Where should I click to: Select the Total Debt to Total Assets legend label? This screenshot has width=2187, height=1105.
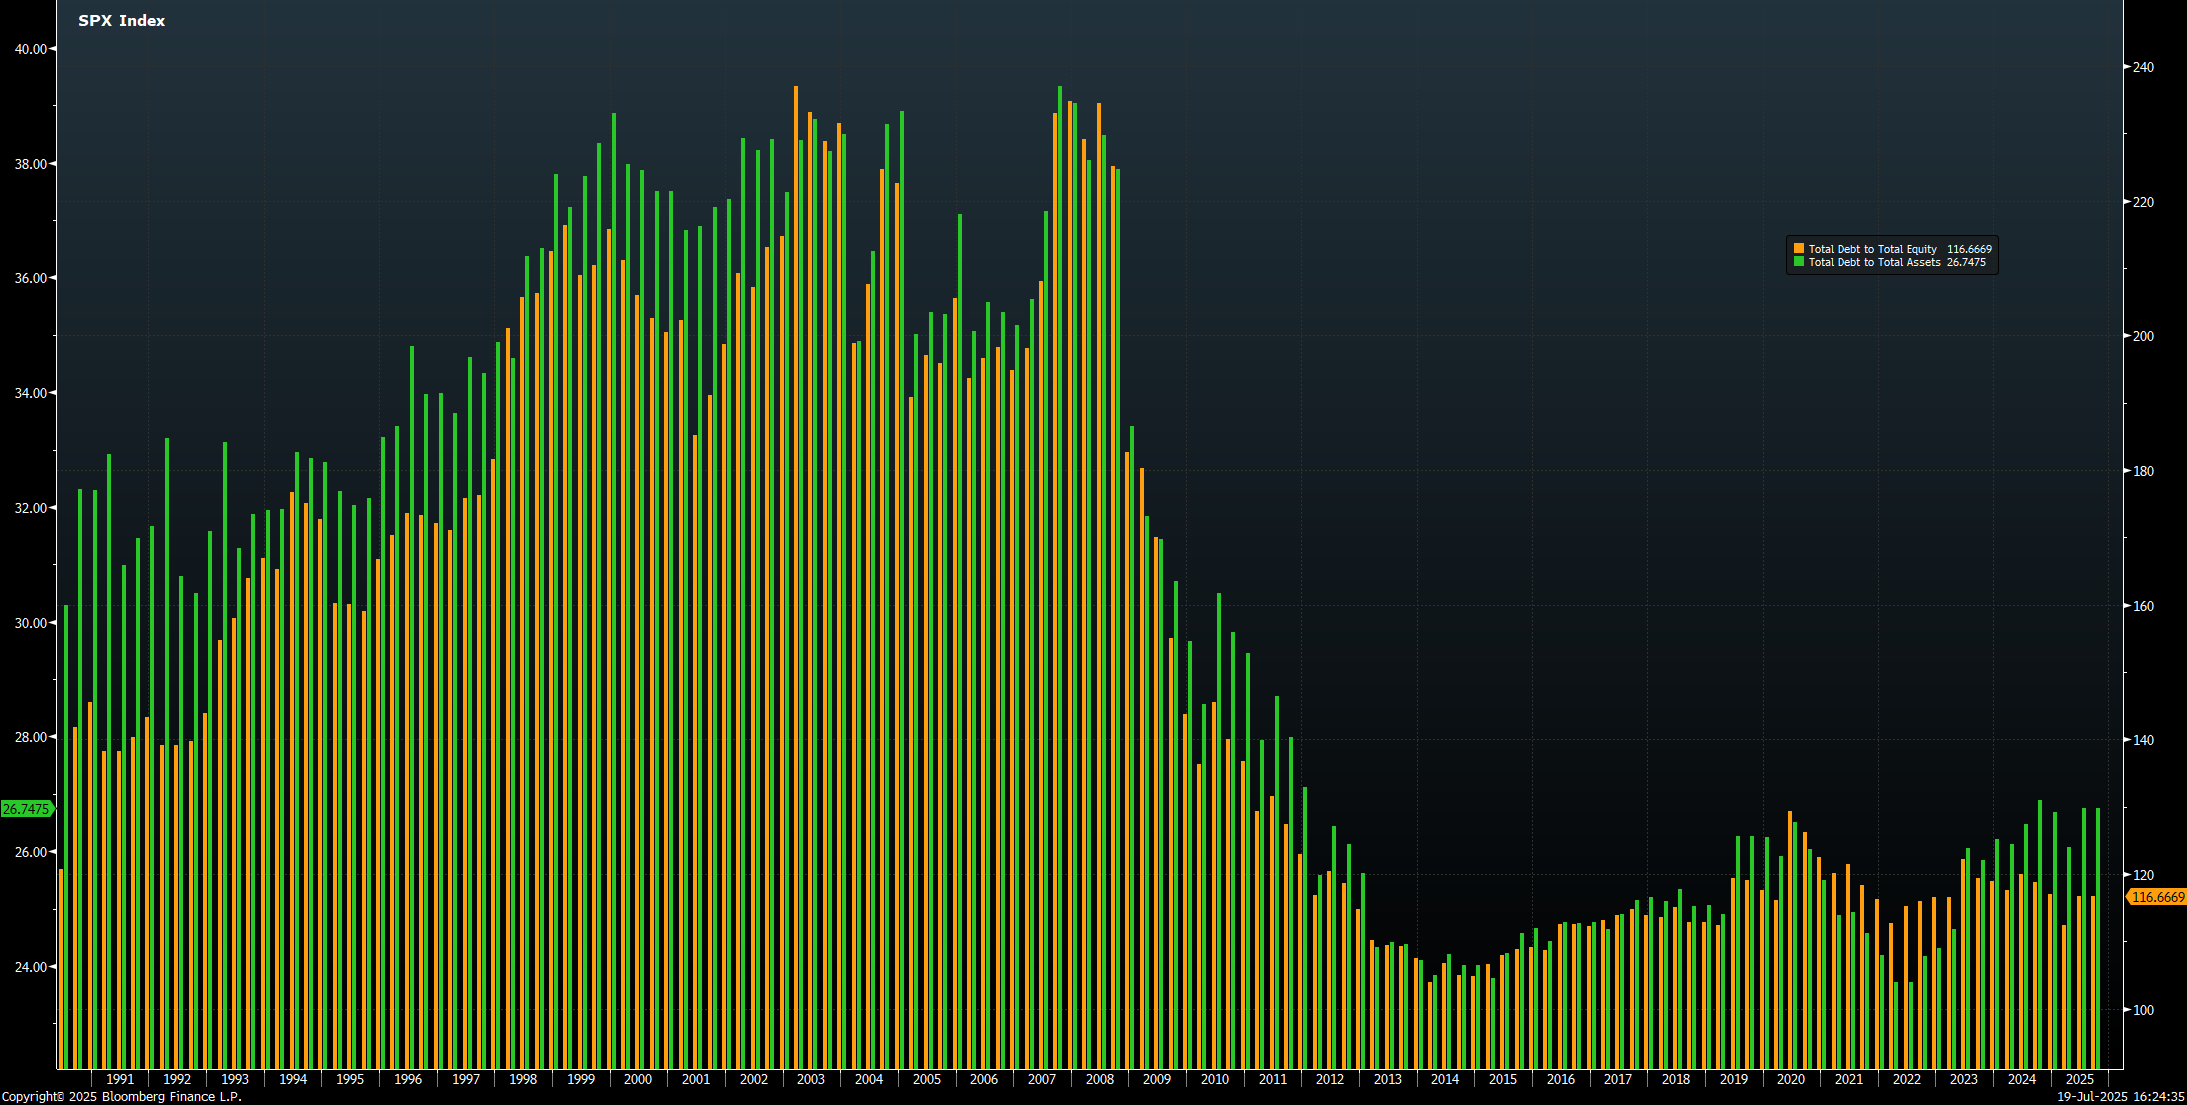pyautogui.click(x=1874, y=262)
